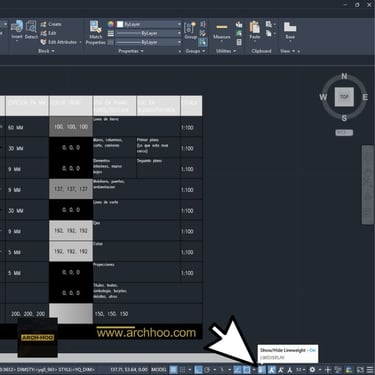Open the snap mode settings dropdown arrow

pyautogui.click(x=190, y=369)
